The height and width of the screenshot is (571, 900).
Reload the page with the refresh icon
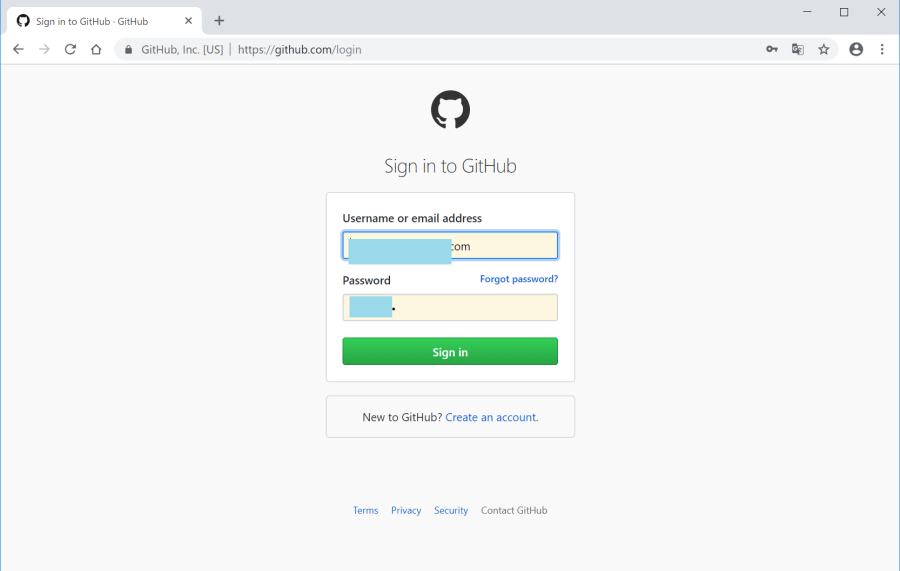pos(70,49)
